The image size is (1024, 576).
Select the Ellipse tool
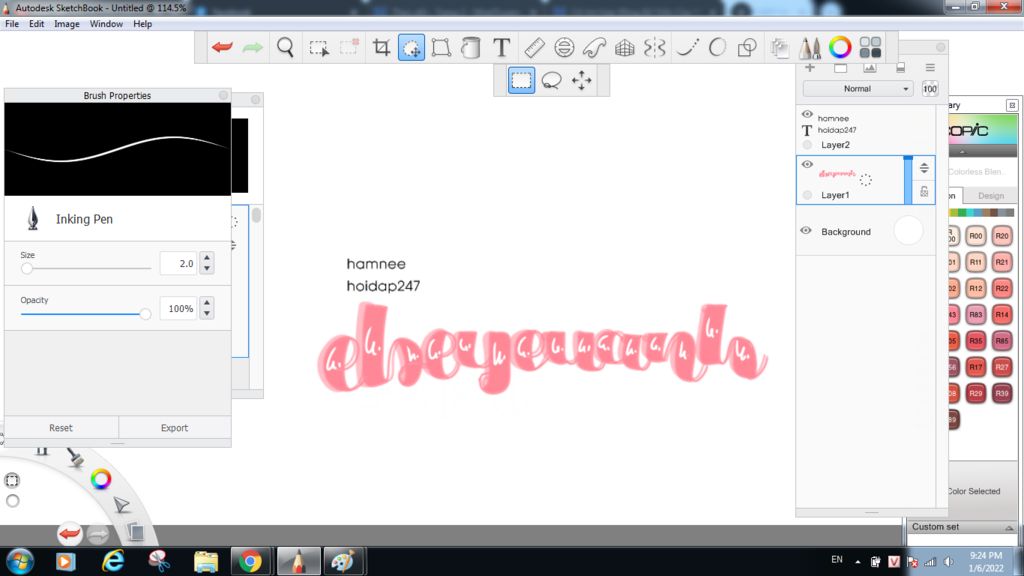click(x=716, y=47)
